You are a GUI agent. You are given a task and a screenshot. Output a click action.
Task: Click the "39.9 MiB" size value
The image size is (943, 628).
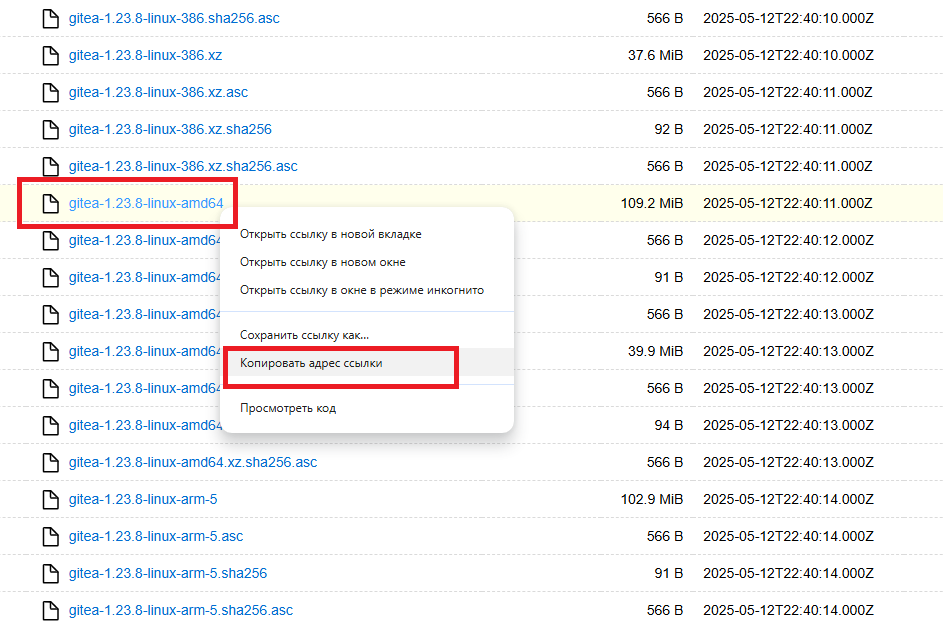click(x=656, y=351)
